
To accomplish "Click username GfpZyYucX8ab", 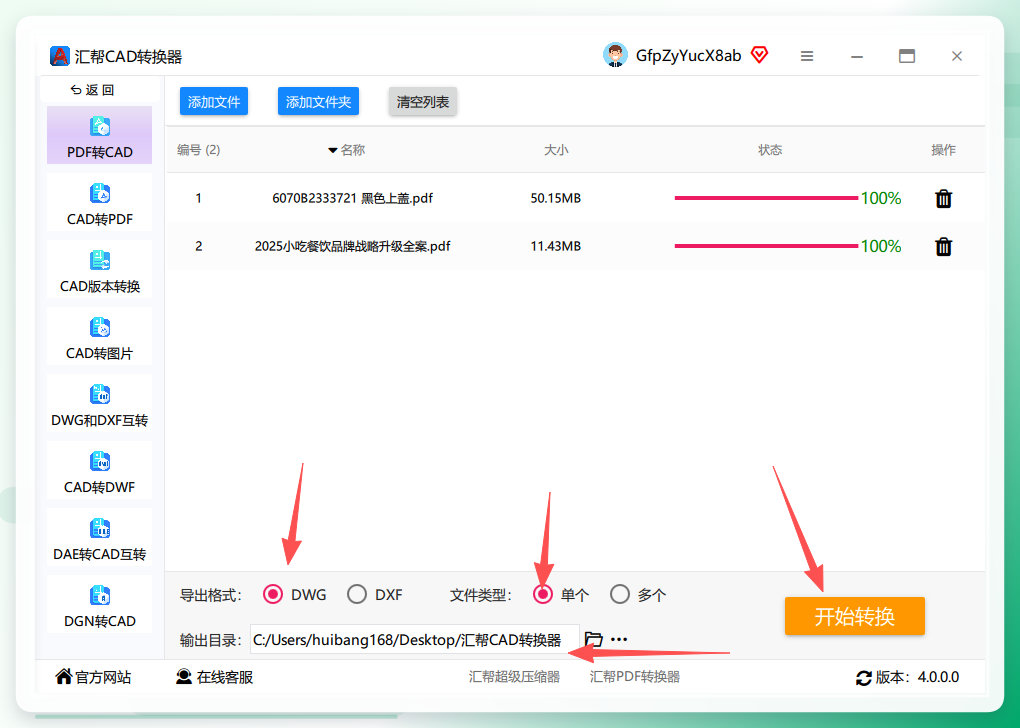I will click(x=688, y=56).
